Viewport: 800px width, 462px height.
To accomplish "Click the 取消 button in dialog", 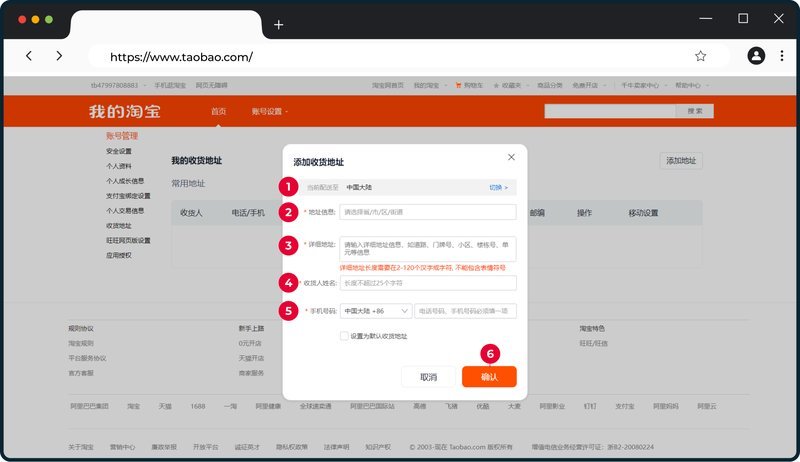I will [x=428, y=377].
